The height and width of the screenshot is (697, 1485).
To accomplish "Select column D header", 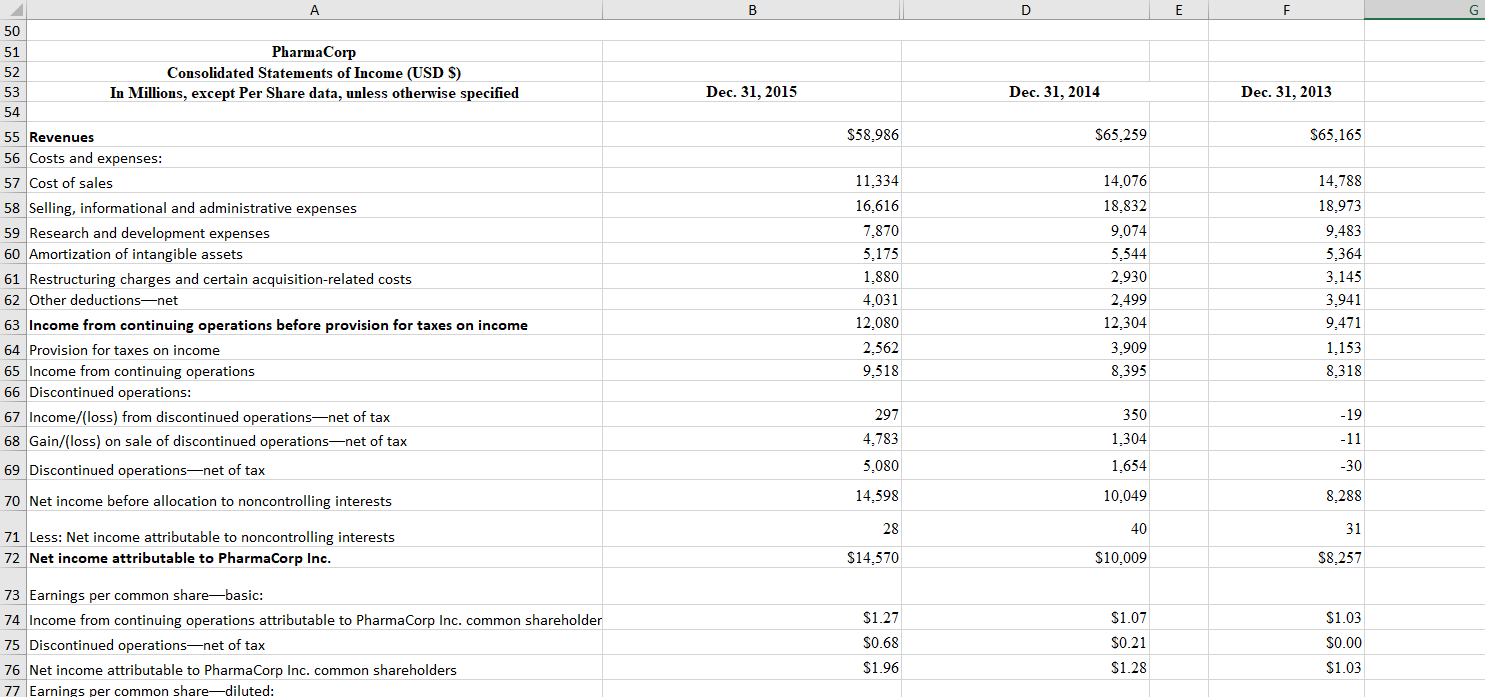I will [1025, 9].
